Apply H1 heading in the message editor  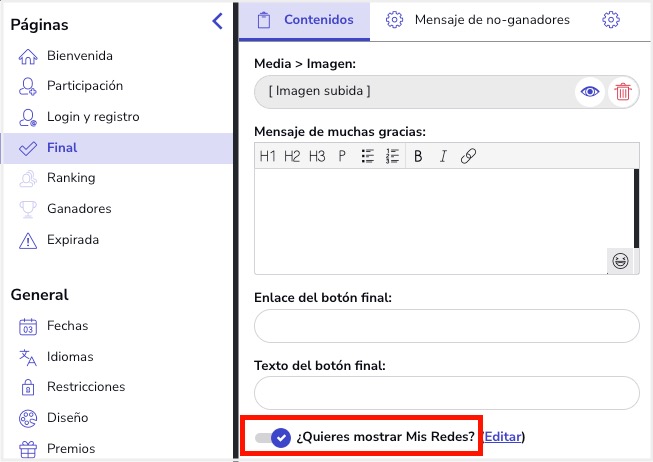click(267, 156)
